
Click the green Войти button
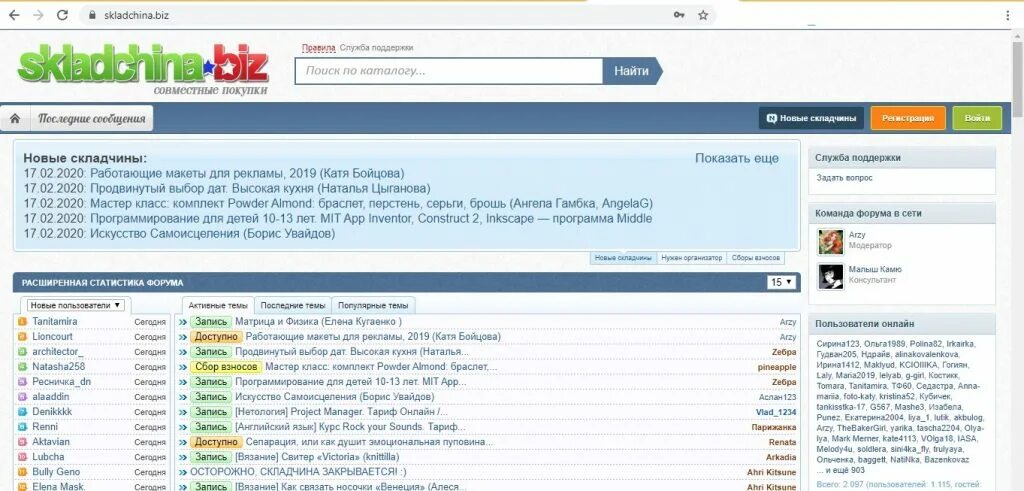[x=977, y=119]
